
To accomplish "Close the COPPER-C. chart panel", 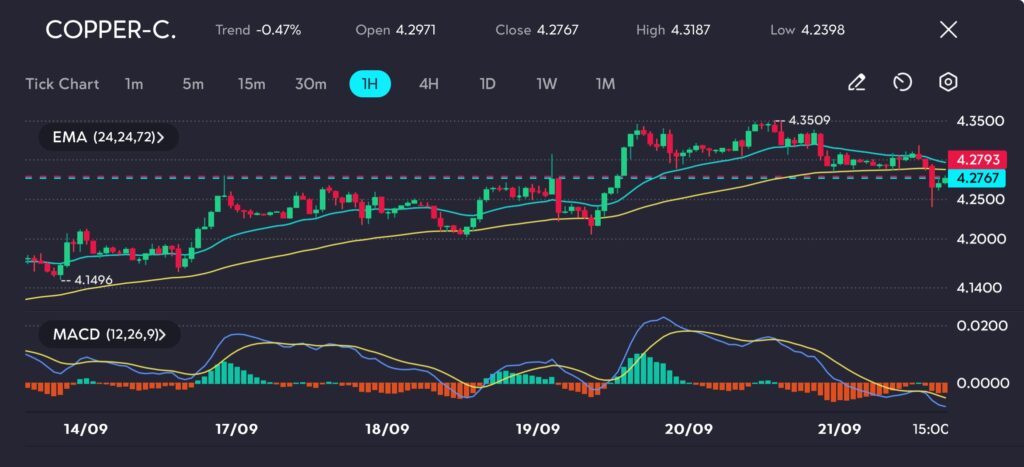I will [x=948, y=29].
